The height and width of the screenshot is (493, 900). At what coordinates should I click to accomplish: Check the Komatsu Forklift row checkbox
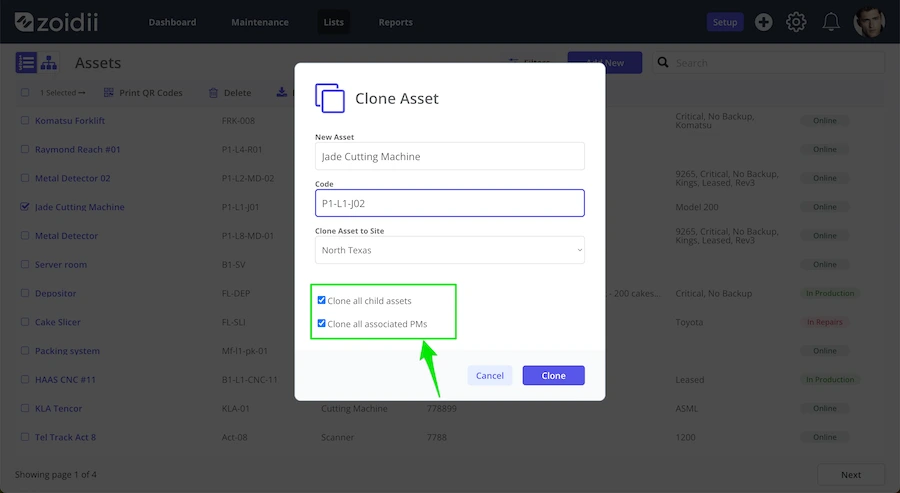click(25, 121)
